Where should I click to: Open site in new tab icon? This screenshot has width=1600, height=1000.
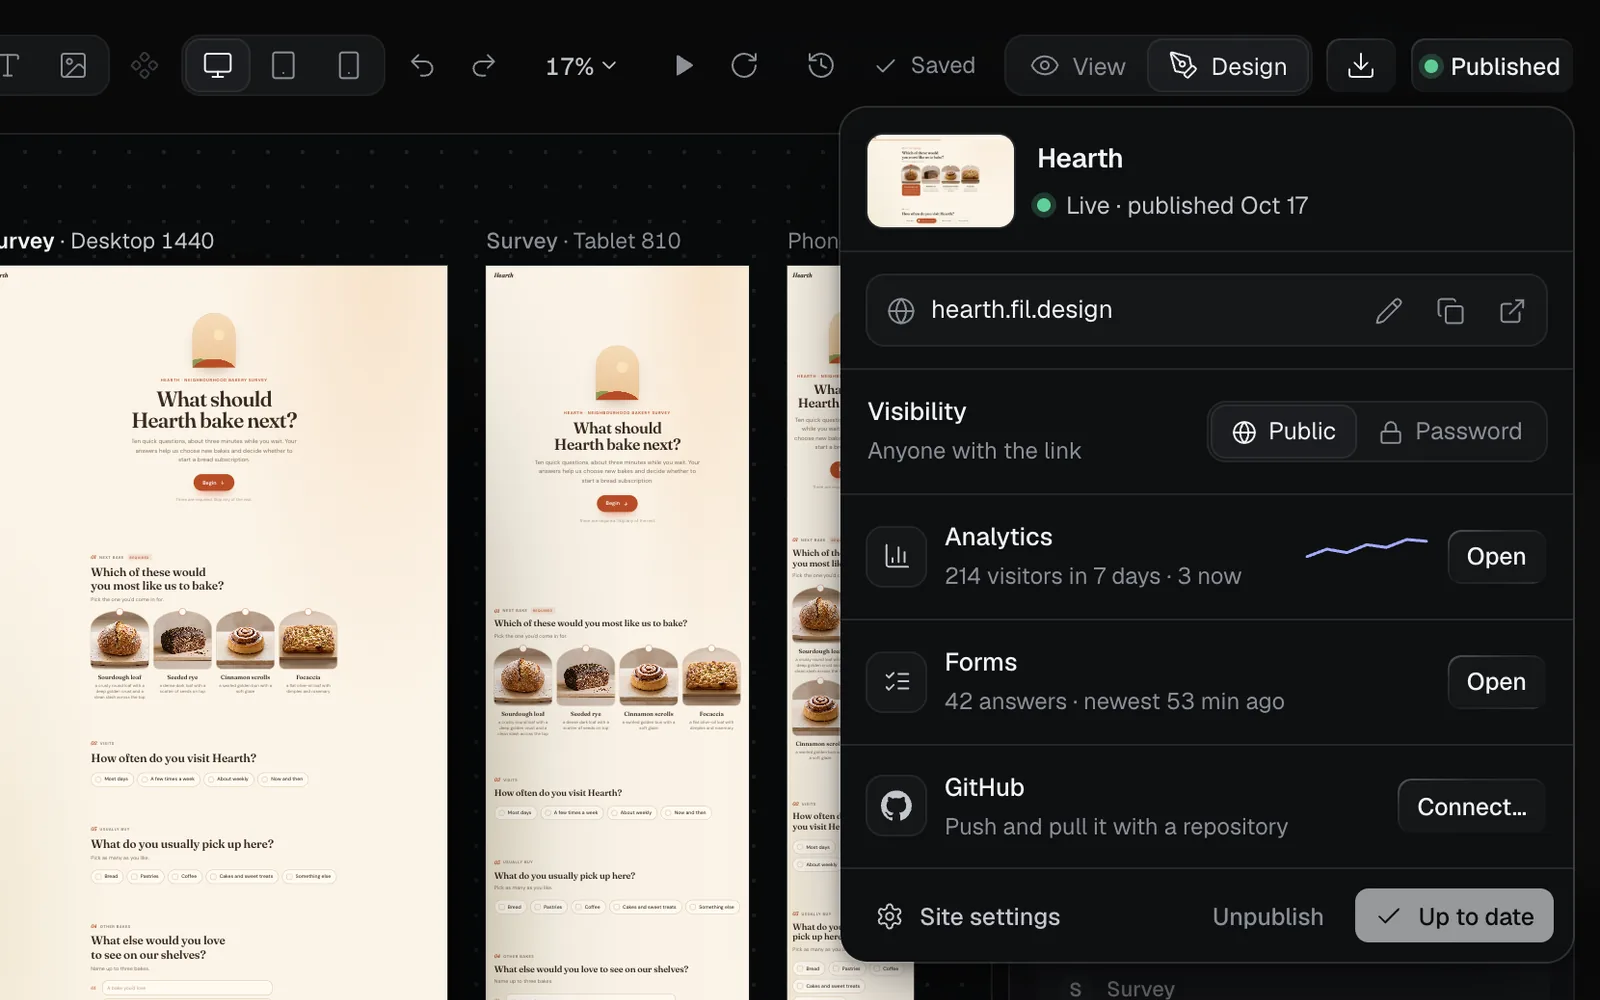pyautogui.click(x=1512, y=311)
